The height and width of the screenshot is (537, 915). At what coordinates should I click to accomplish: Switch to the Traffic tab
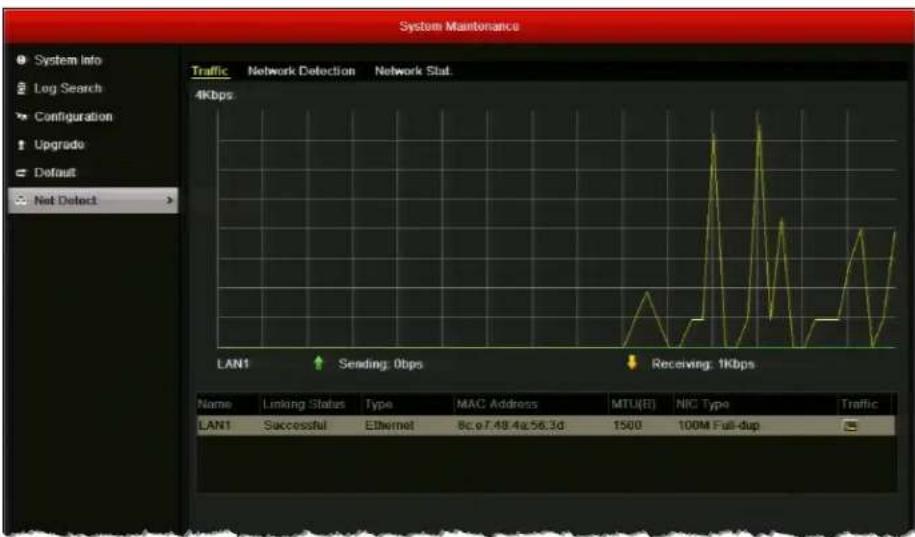209,71
